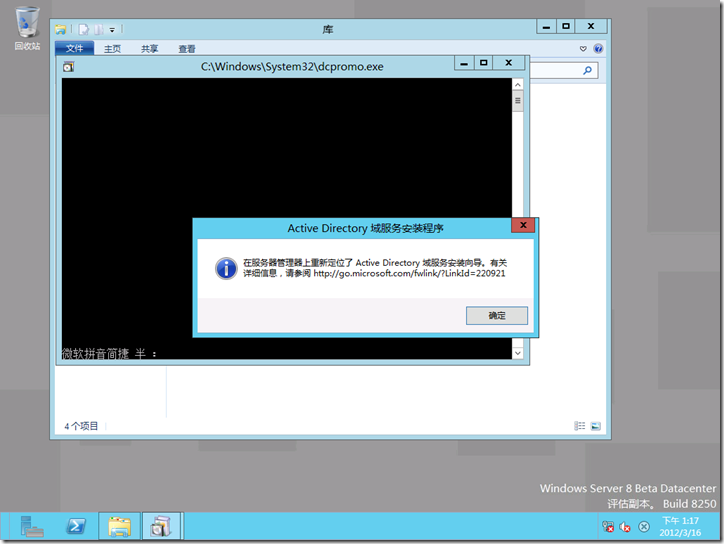The height and width of the screenshot is (544, 724).
Task: Close the dcpromo console window
Action: pyautogui.click(x=508, y=63)
